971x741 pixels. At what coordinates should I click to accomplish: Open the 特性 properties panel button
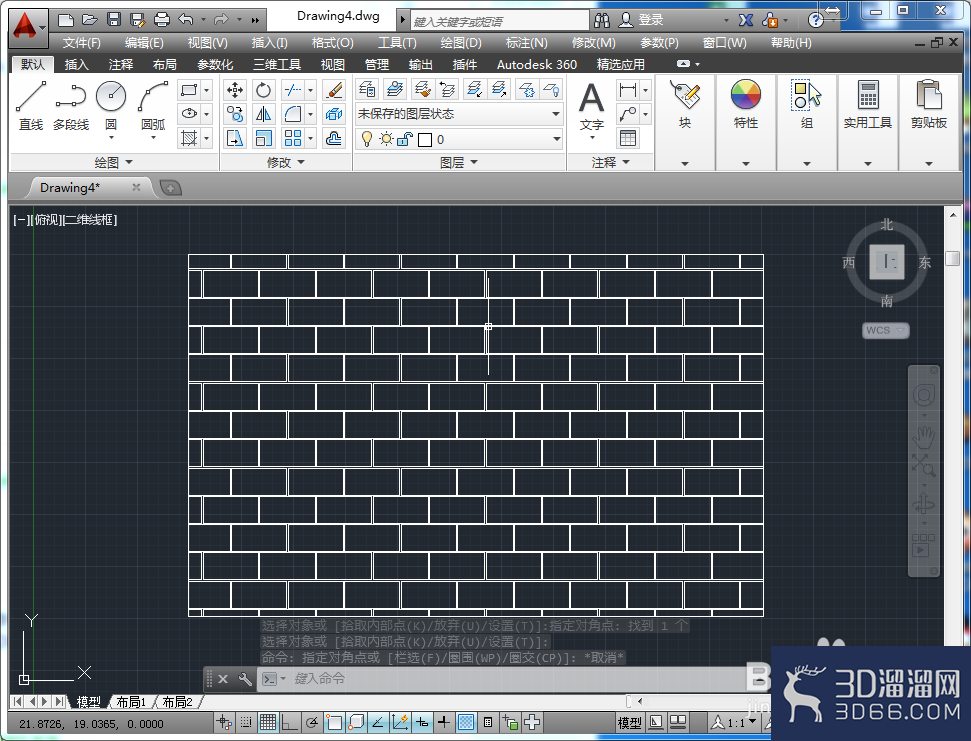pyautogui.click(x=746, y=122)
